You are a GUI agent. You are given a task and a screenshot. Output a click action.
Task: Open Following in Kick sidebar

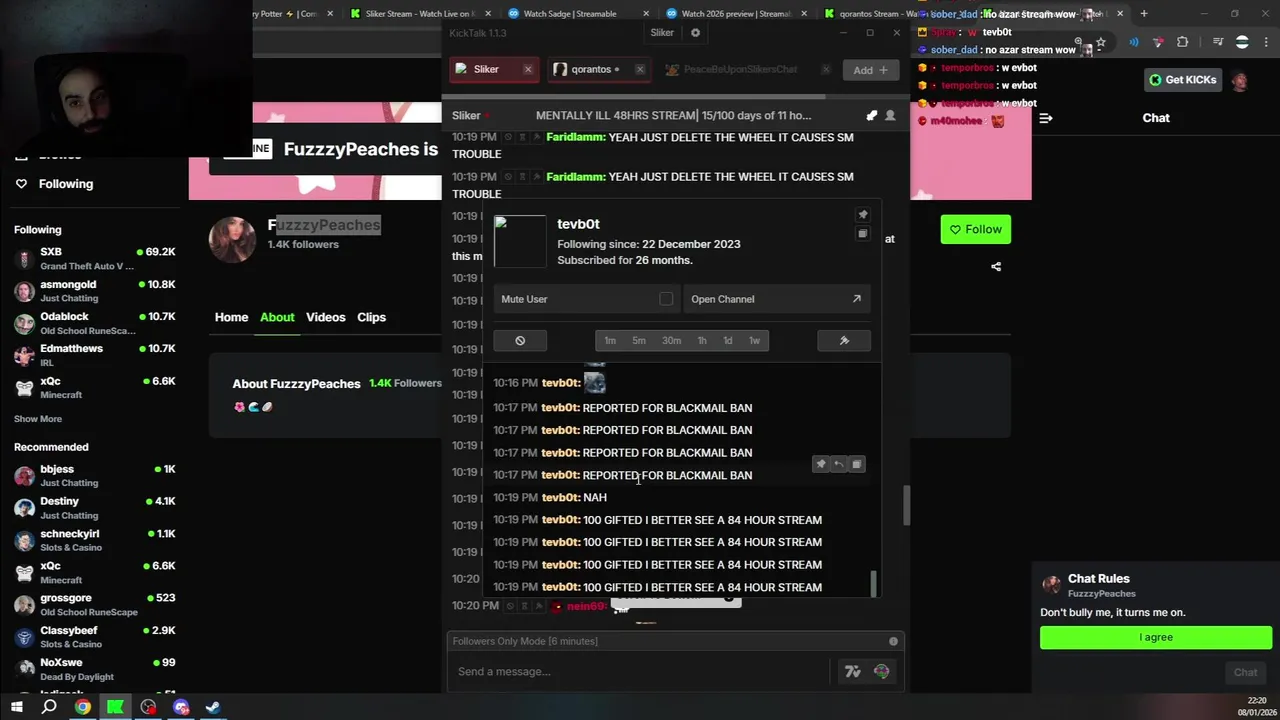tap(56, 184)
